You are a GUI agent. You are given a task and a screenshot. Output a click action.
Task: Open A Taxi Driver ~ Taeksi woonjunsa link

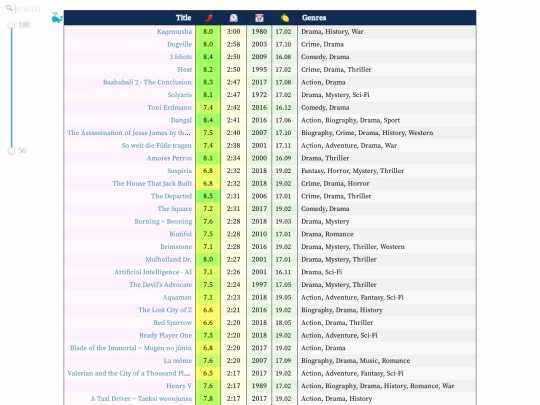141,398
